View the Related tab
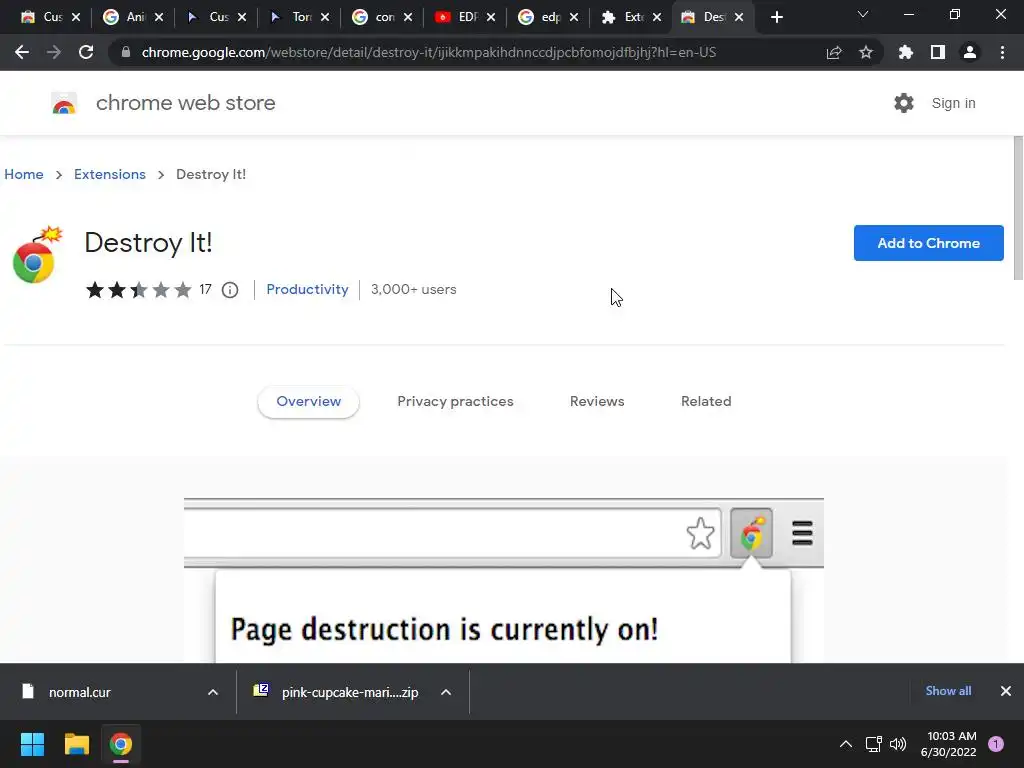Screen dimensions: 1024x768 (706, 402)
